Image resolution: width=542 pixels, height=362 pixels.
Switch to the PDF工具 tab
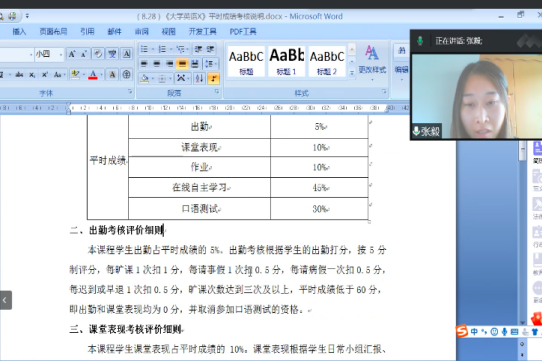(x=243, y=32)
